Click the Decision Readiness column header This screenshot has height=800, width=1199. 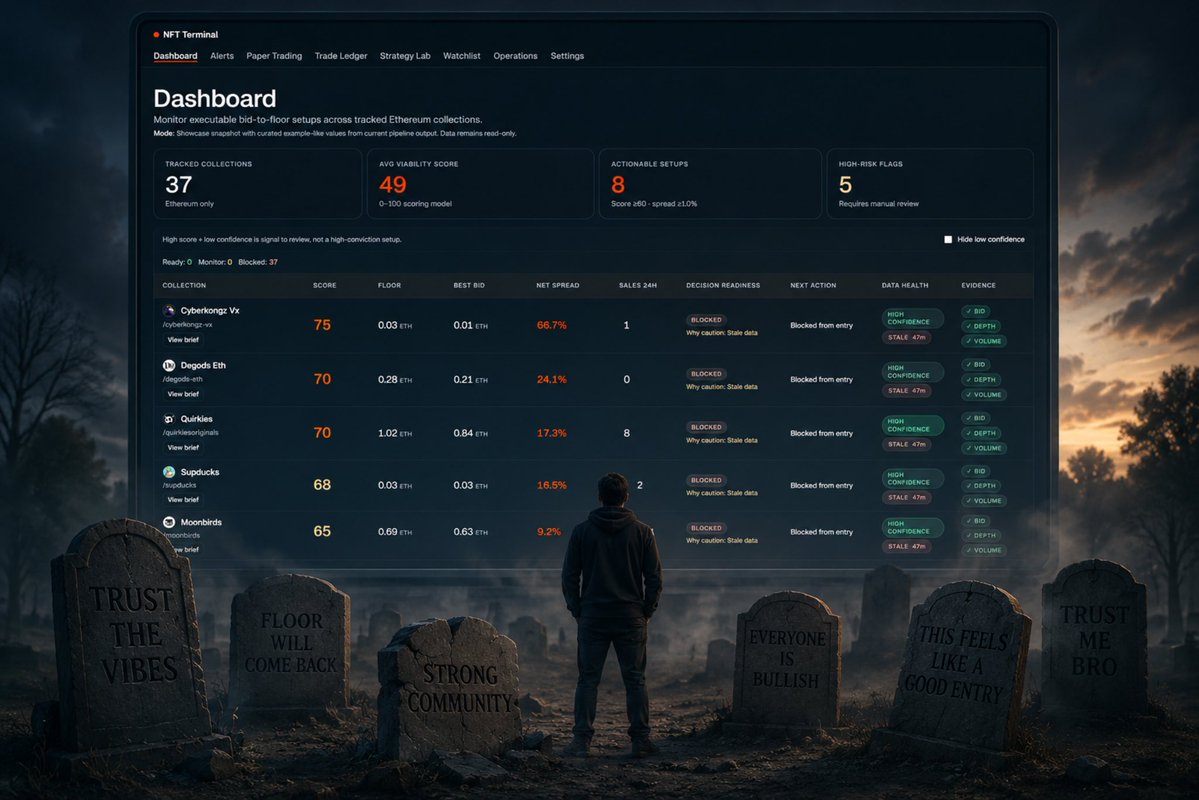click(x=723, y=285)
